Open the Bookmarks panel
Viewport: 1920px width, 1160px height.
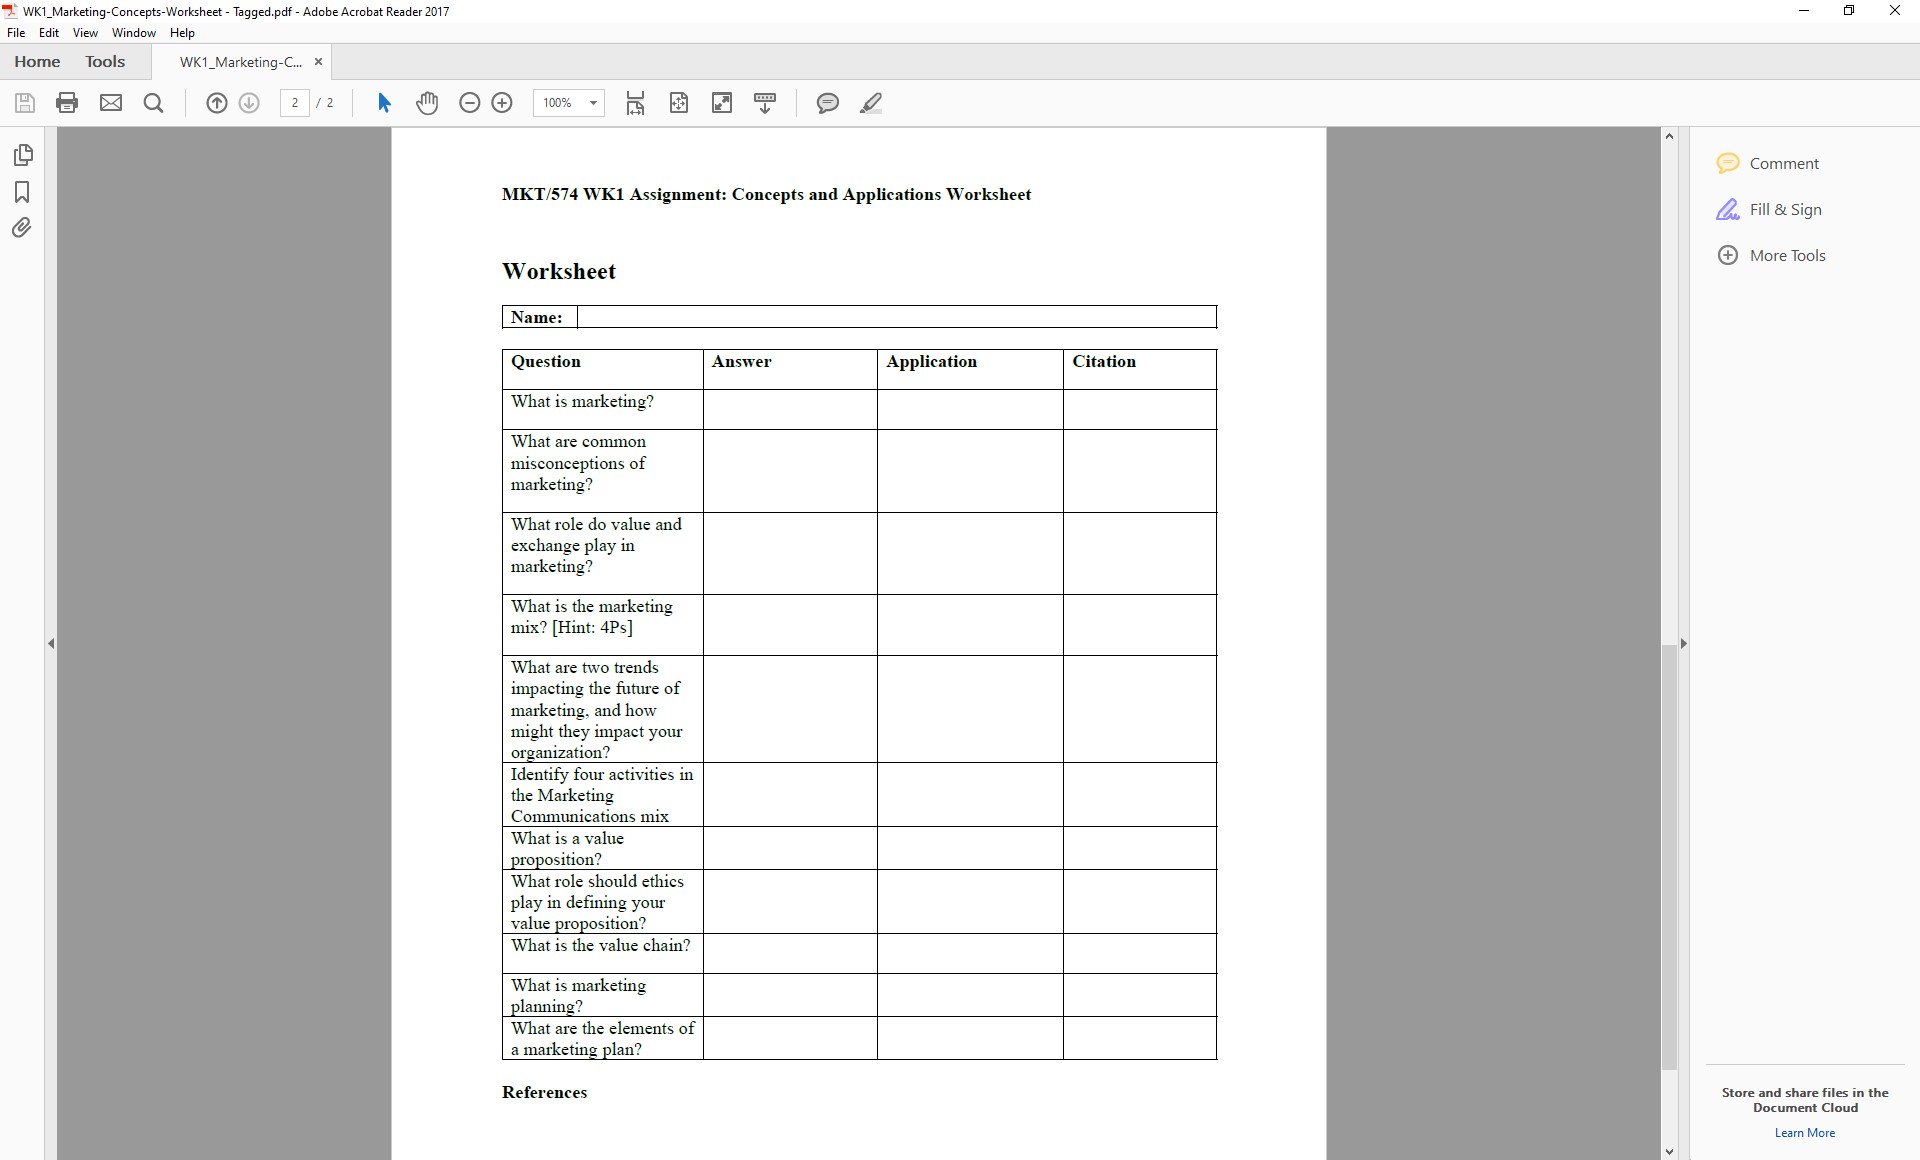click(23, 192)
